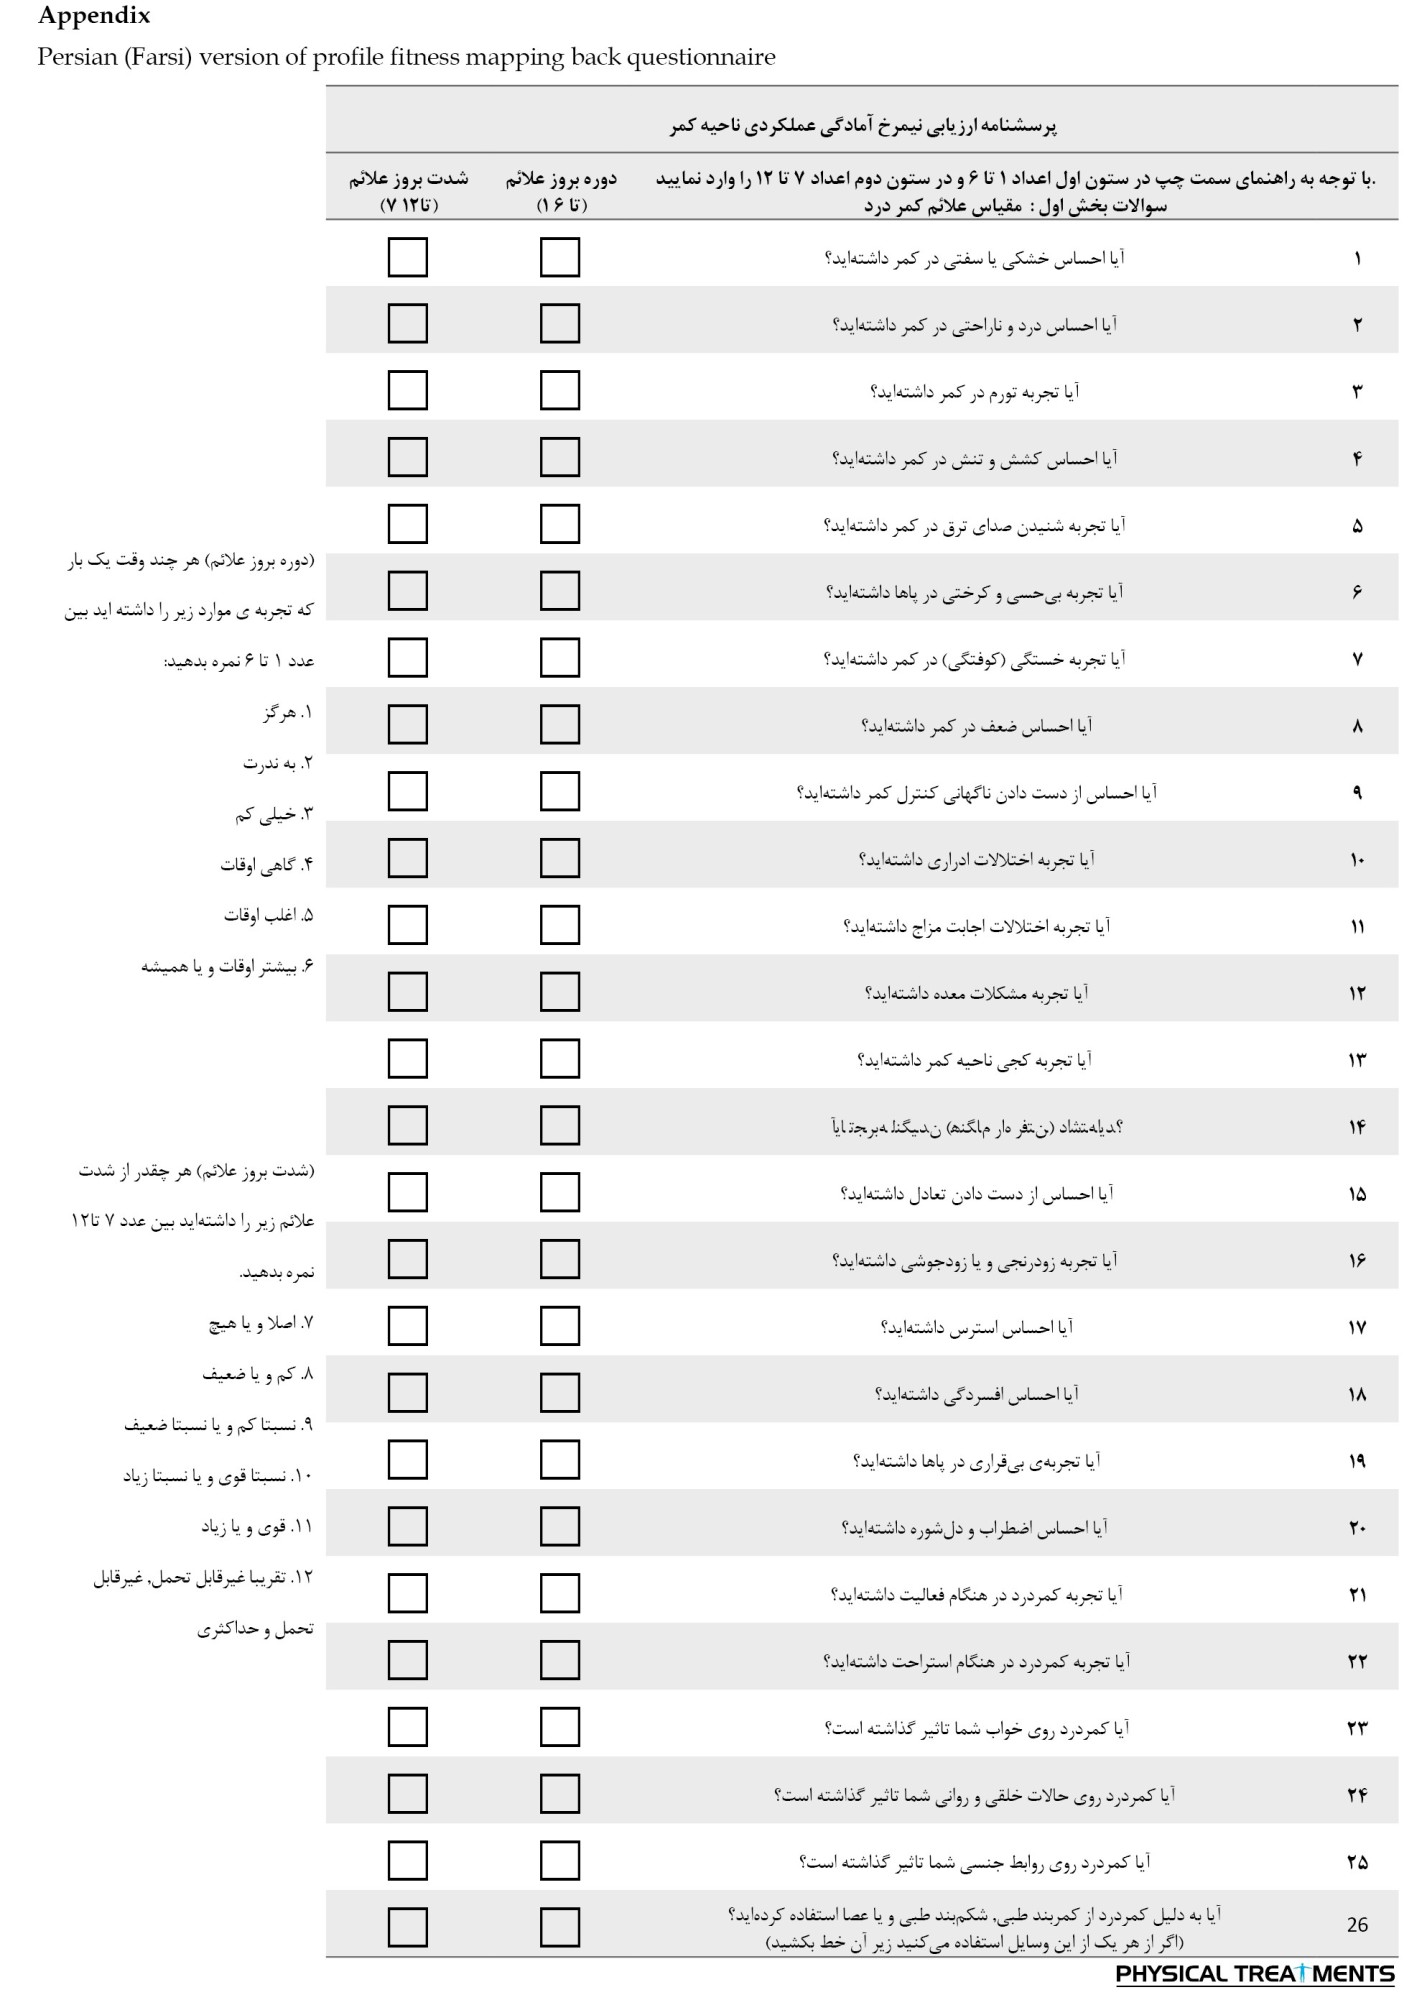
Task: Select the frequency checkbox for question 11
Action: (x=559, y=925)
